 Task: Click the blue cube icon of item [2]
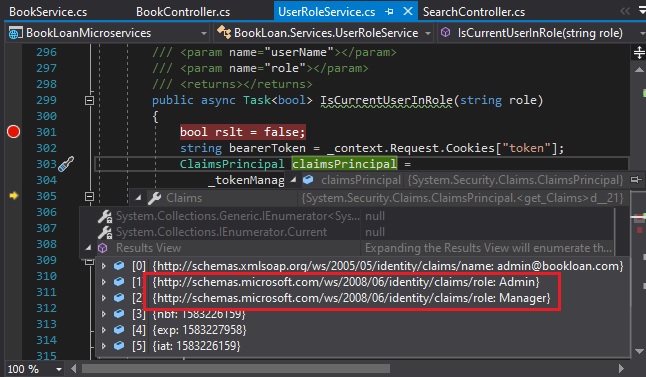click(x=119, y=297)
